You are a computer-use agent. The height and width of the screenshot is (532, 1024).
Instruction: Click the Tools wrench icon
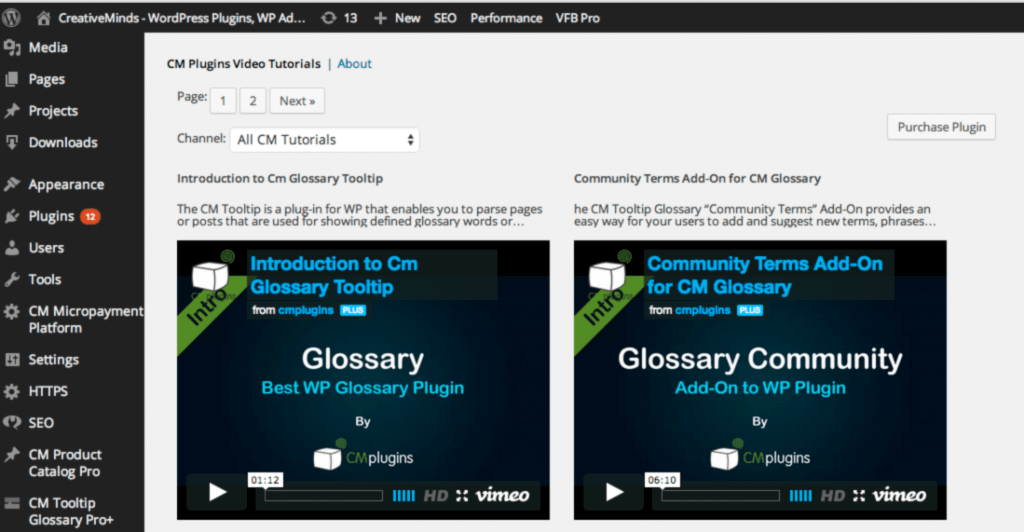(12, 279)
